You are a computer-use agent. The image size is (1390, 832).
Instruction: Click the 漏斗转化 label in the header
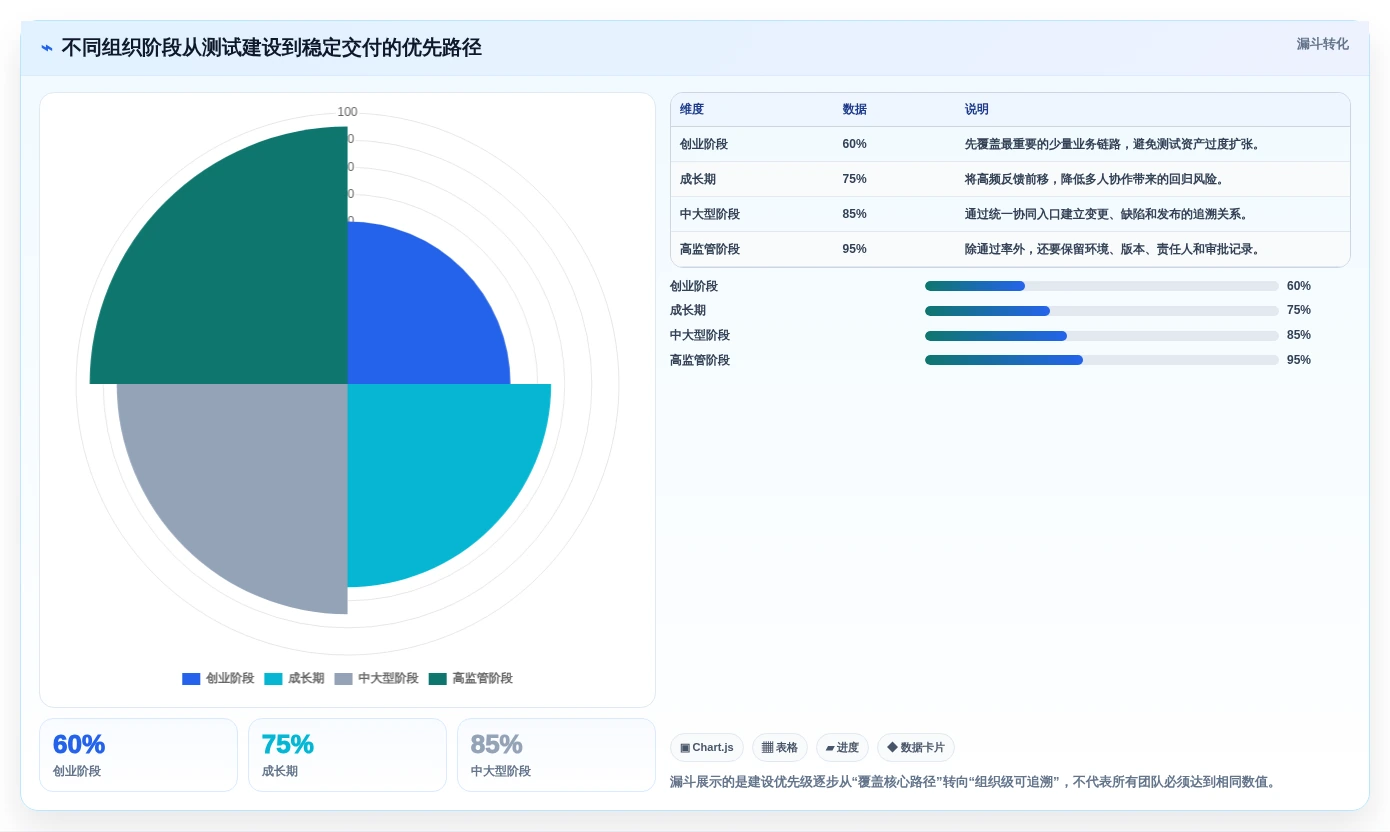tap(1322, 44)
